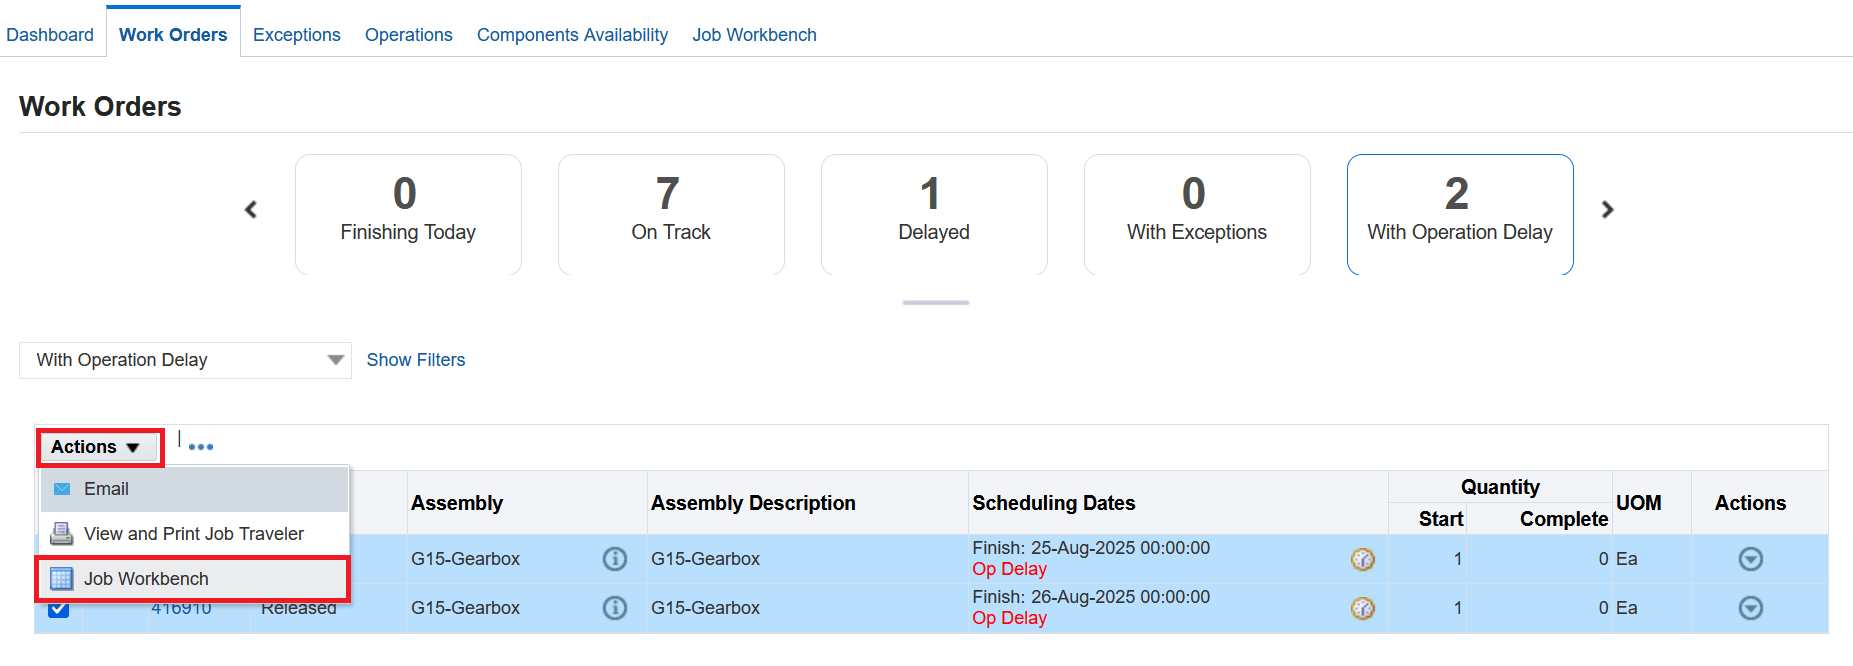Click the Show Filters link
The image size is (1853, 666).
point(415,359)
